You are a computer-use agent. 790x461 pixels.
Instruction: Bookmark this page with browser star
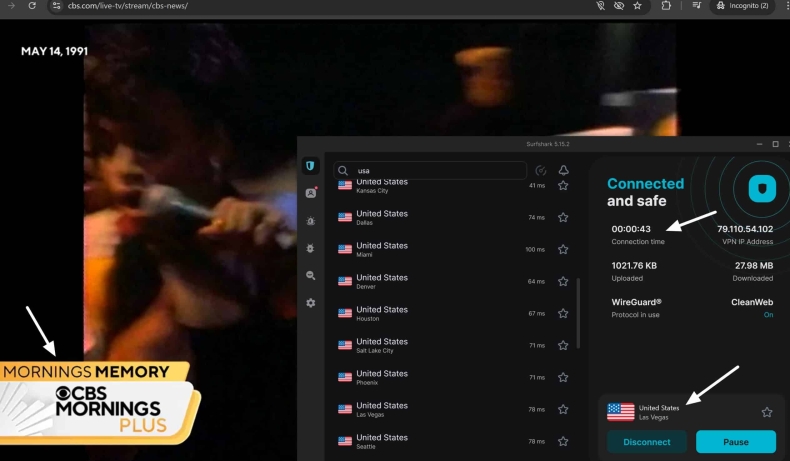click(637, 6)
